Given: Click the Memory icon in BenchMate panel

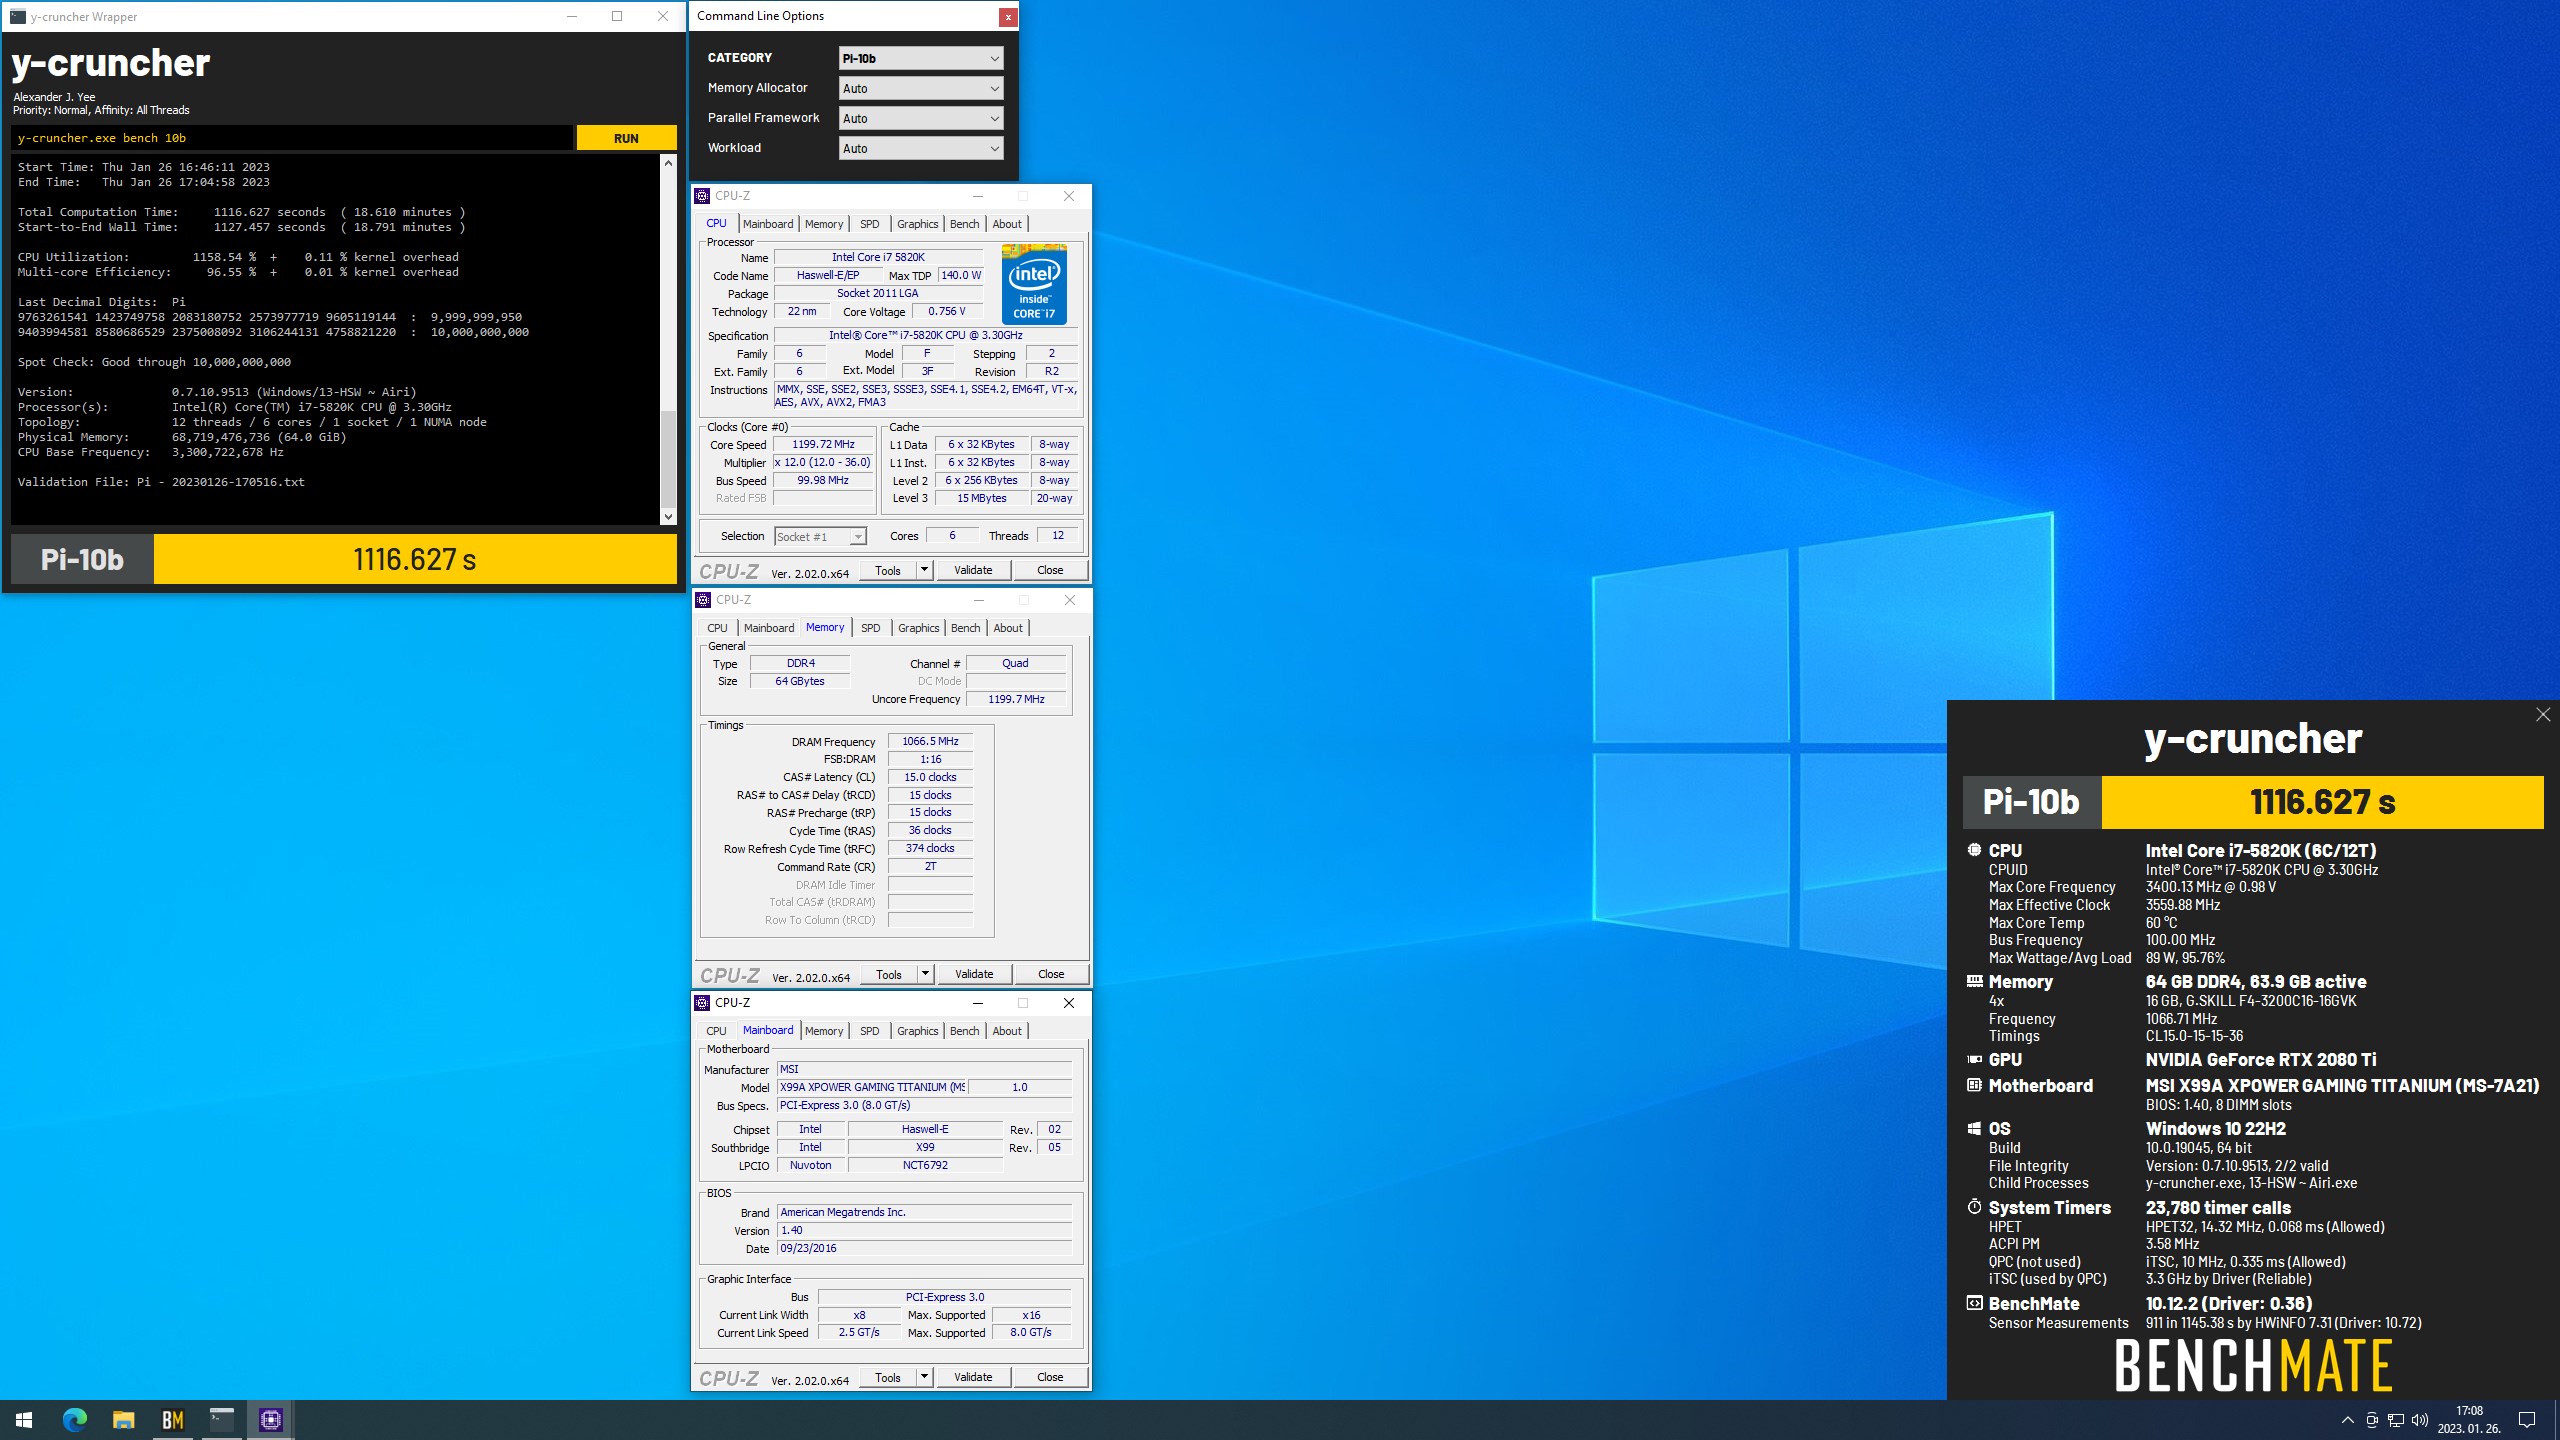Looking at the screenshot, I should [x=1974, y=982].
